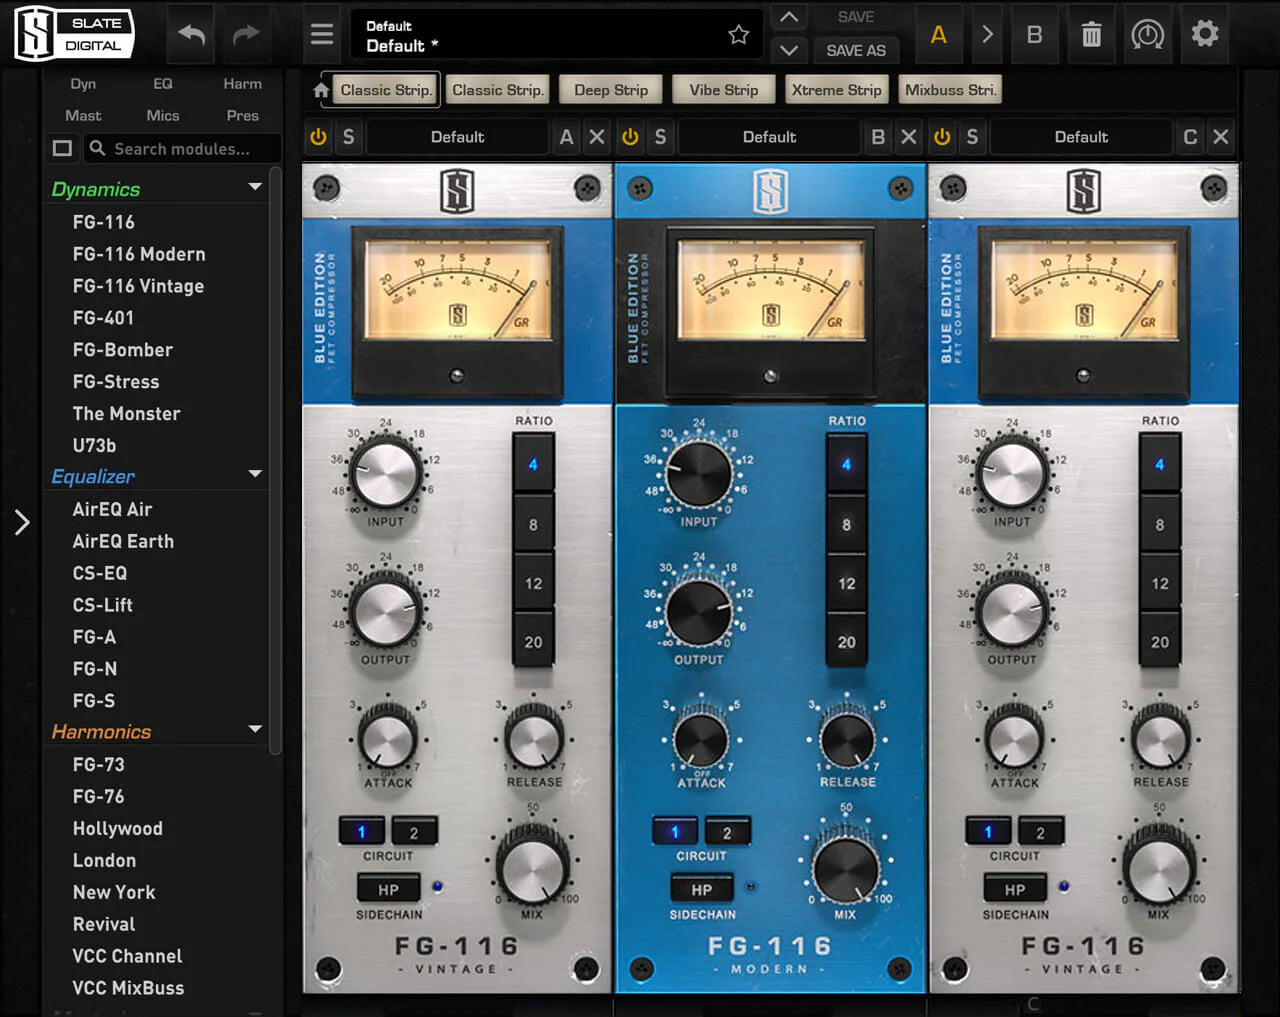Enable HP sidechain on third FG-116 Vintage
The width and height of the screenshot is (1280, 1017).
1015,889
